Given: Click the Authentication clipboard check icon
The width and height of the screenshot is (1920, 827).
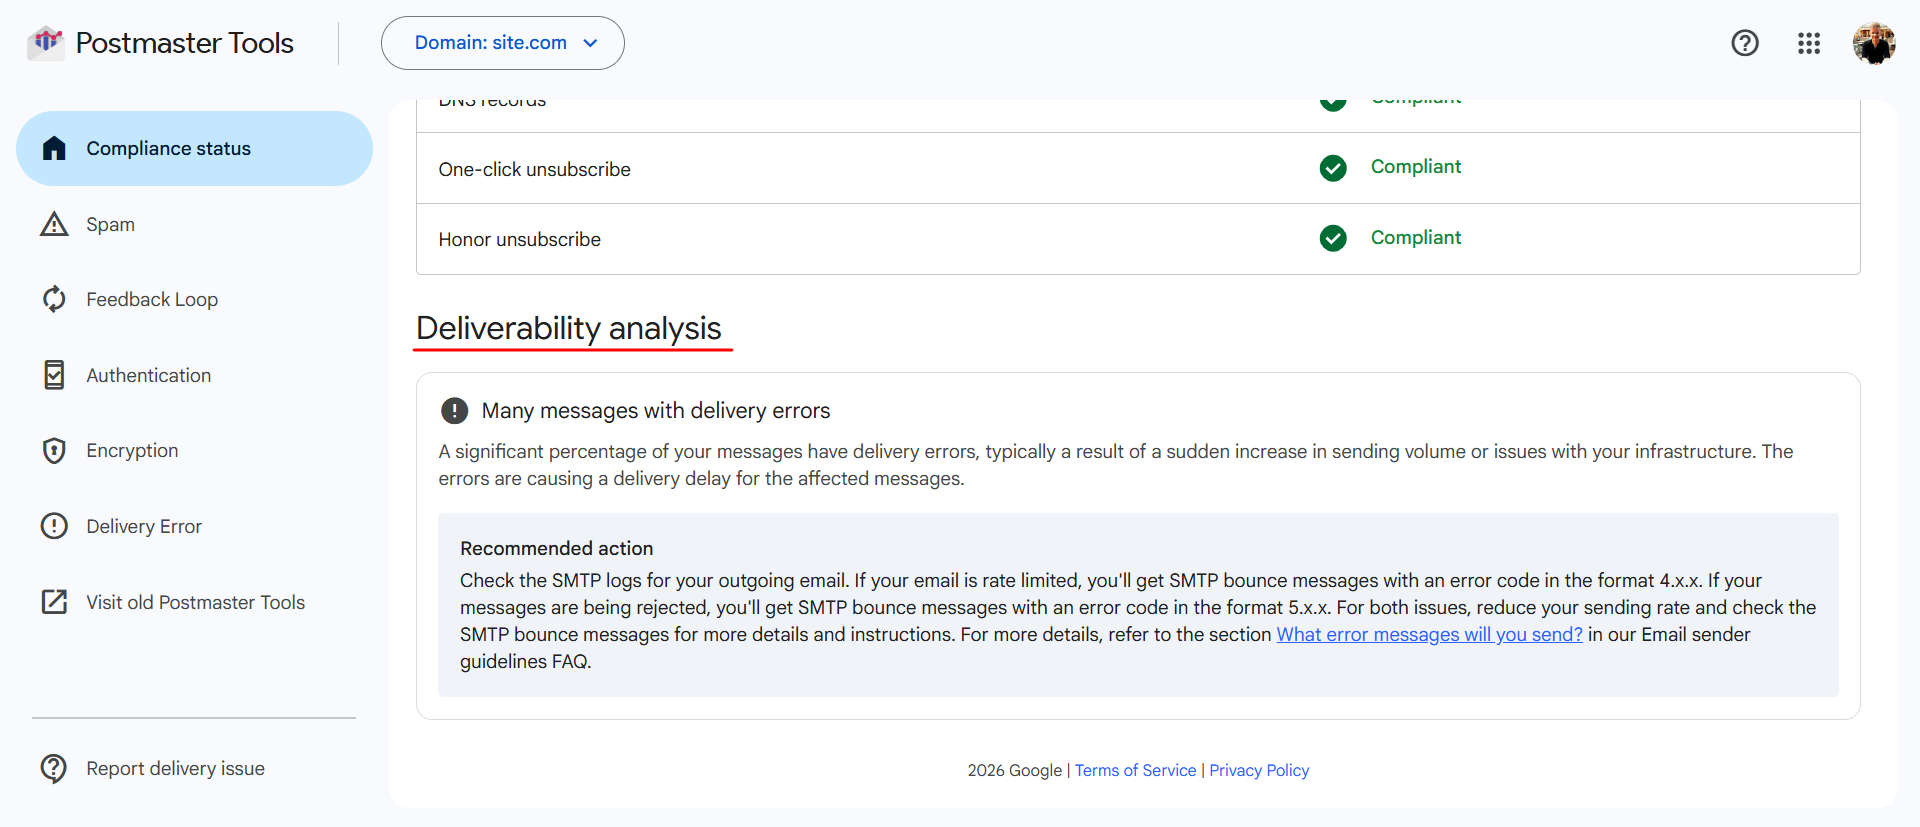Looking at the screenshot, I should click(x=54, y=375).
